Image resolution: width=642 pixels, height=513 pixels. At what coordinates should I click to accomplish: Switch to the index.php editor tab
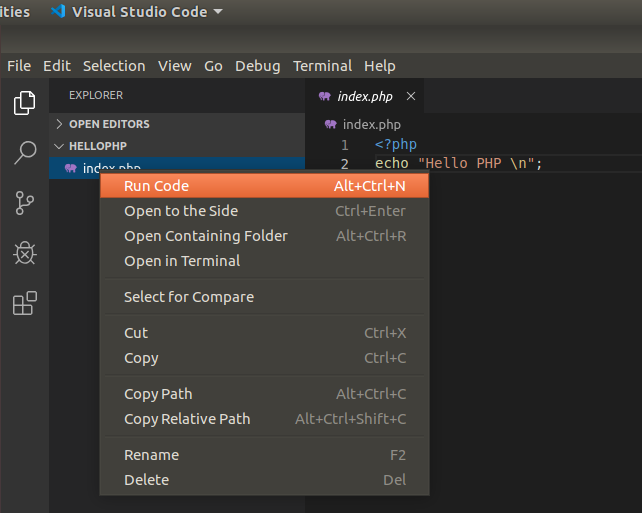click(364, 96)
